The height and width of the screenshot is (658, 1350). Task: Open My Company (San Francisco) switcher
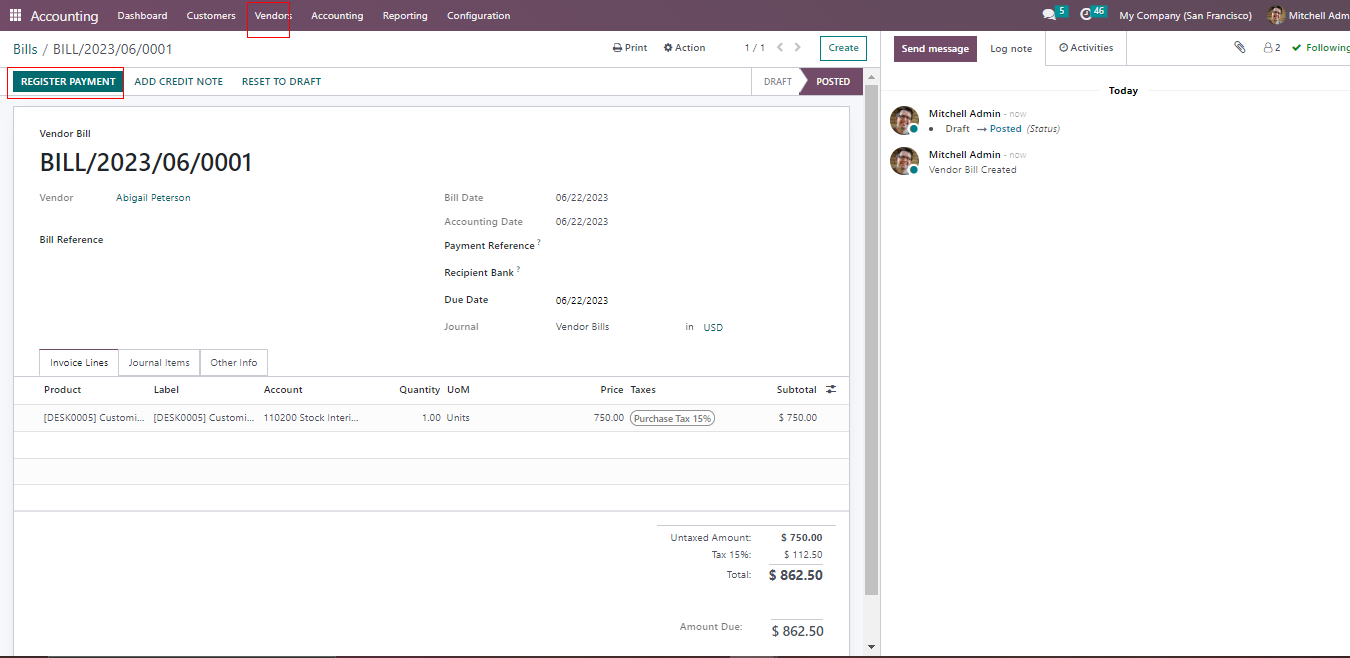tap(1185, 15)
